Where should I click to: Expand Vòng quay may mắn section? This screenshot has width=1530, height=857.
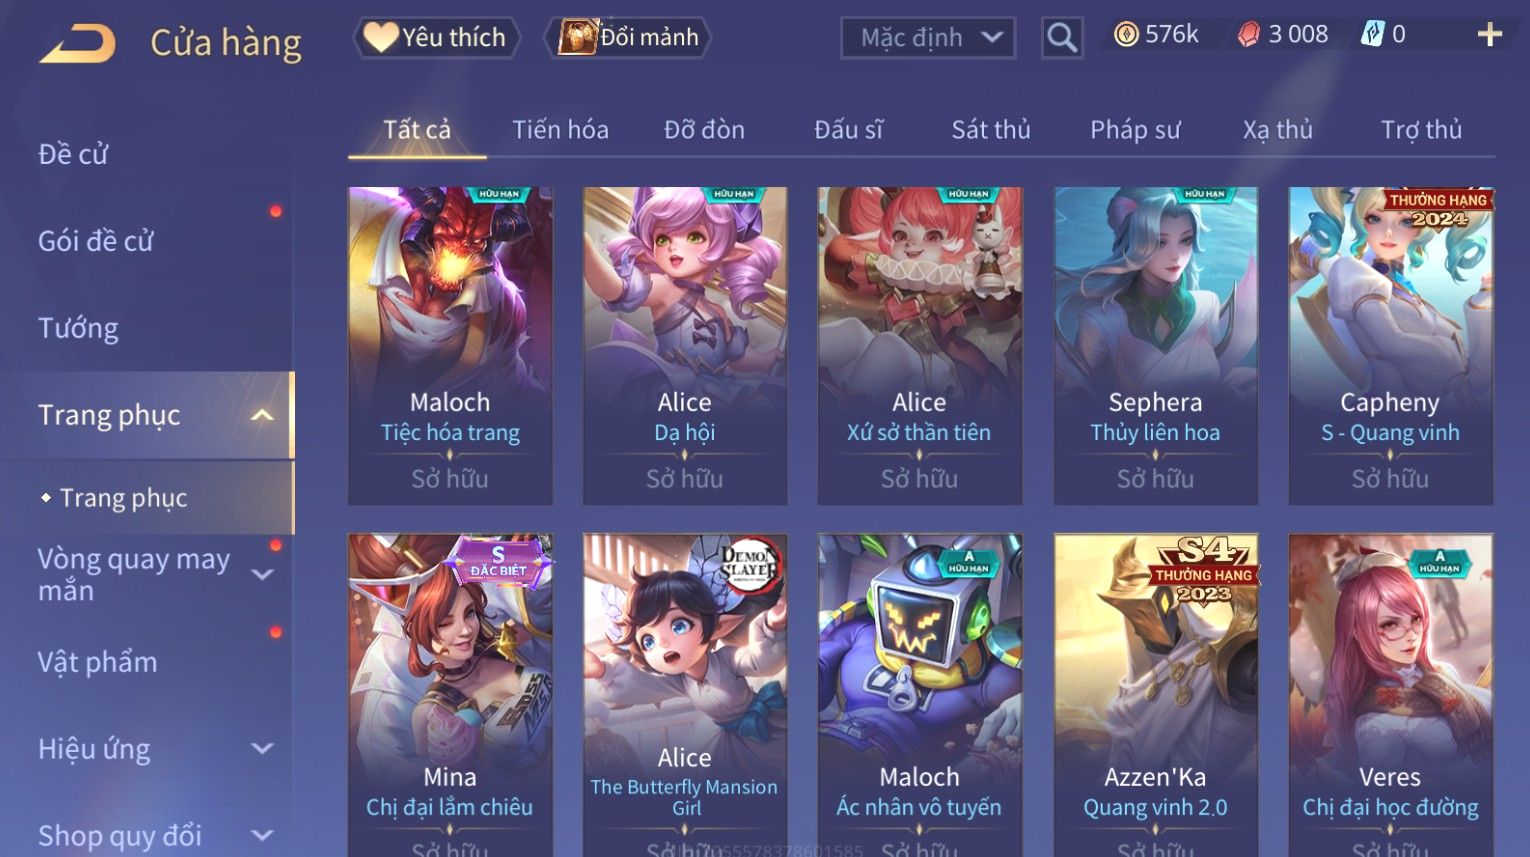262,575
